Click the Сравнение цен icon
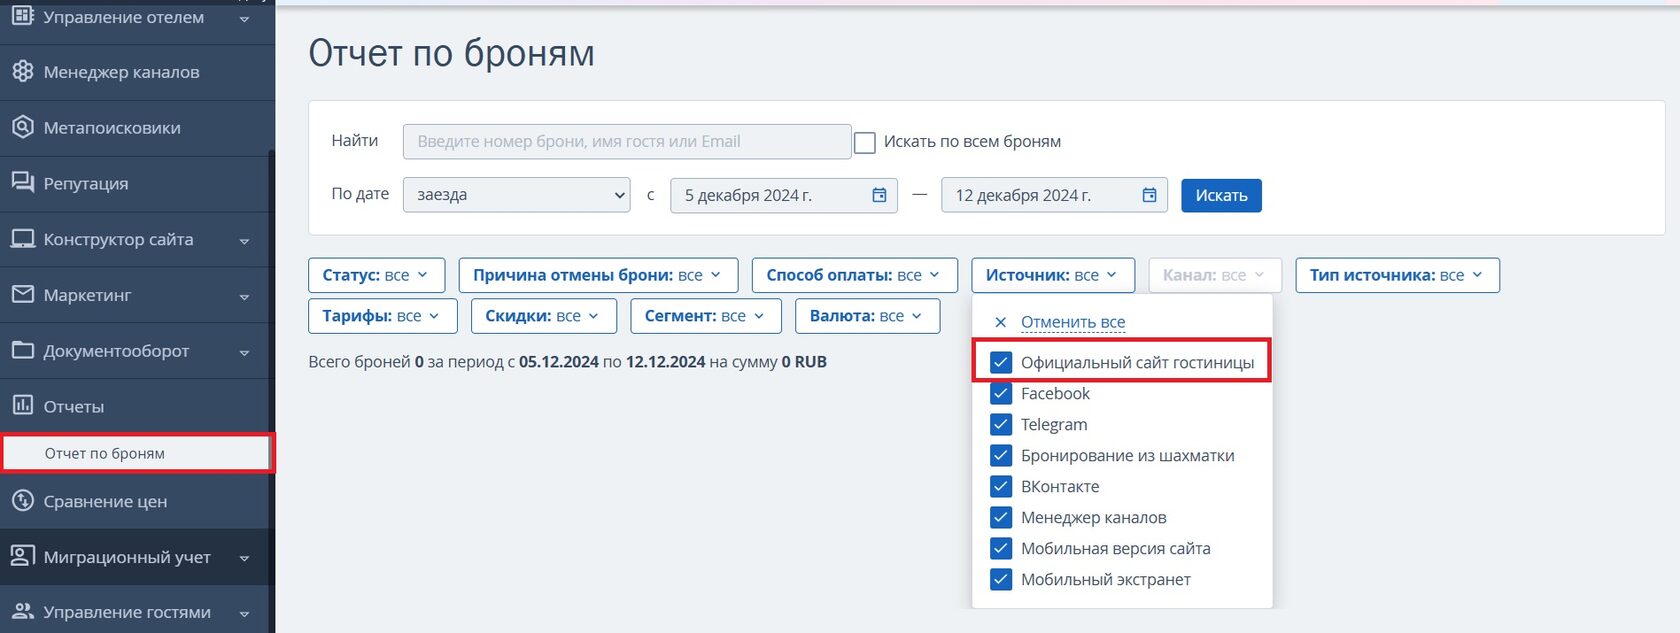Viewport: 1680px width, 633px height. 22,501
